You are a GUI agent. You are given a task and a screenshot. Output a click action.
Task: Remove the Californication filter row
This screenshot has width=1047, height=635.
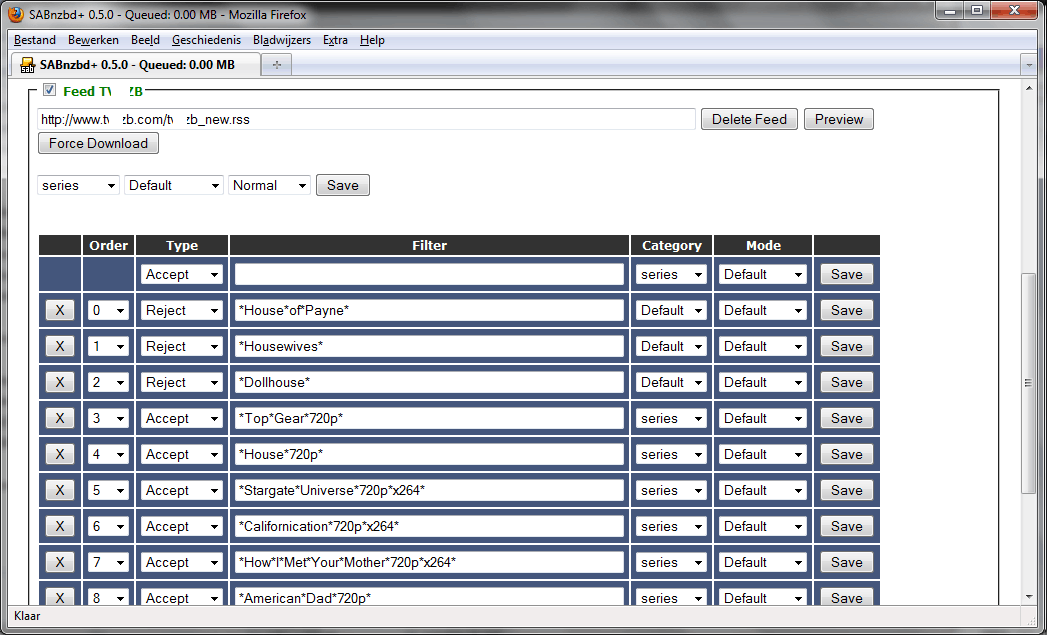pos(59,527)
